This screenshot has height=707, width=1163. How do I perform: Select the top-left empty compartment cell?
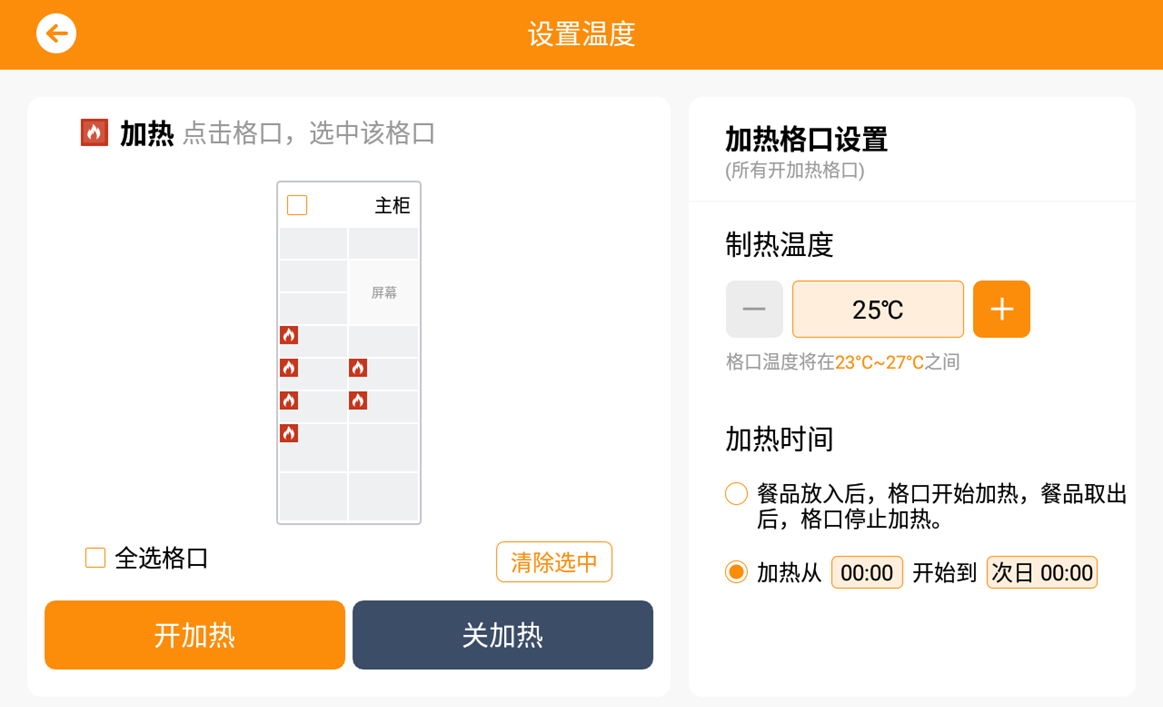(313, 243)
